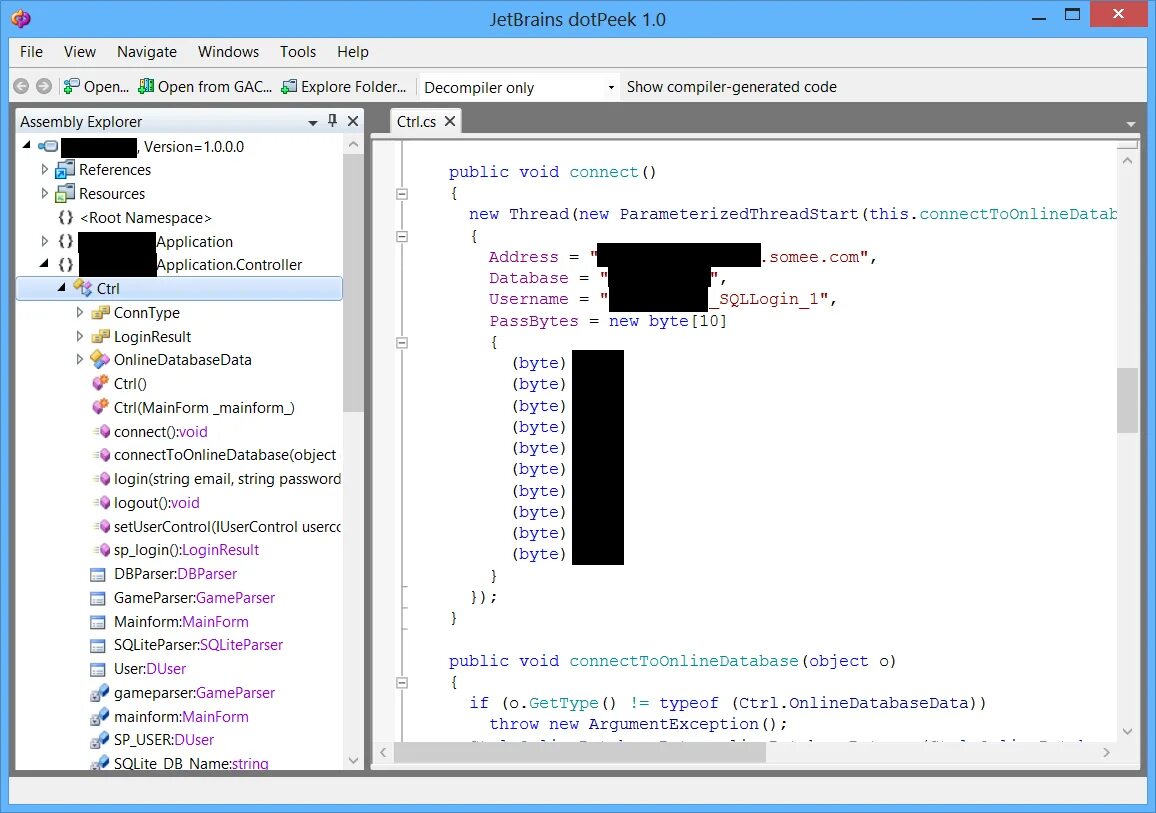Screen dimensions: 1156x813
Task: Select SQLite_DB_Name:string field
Action: tap(191, 764)
